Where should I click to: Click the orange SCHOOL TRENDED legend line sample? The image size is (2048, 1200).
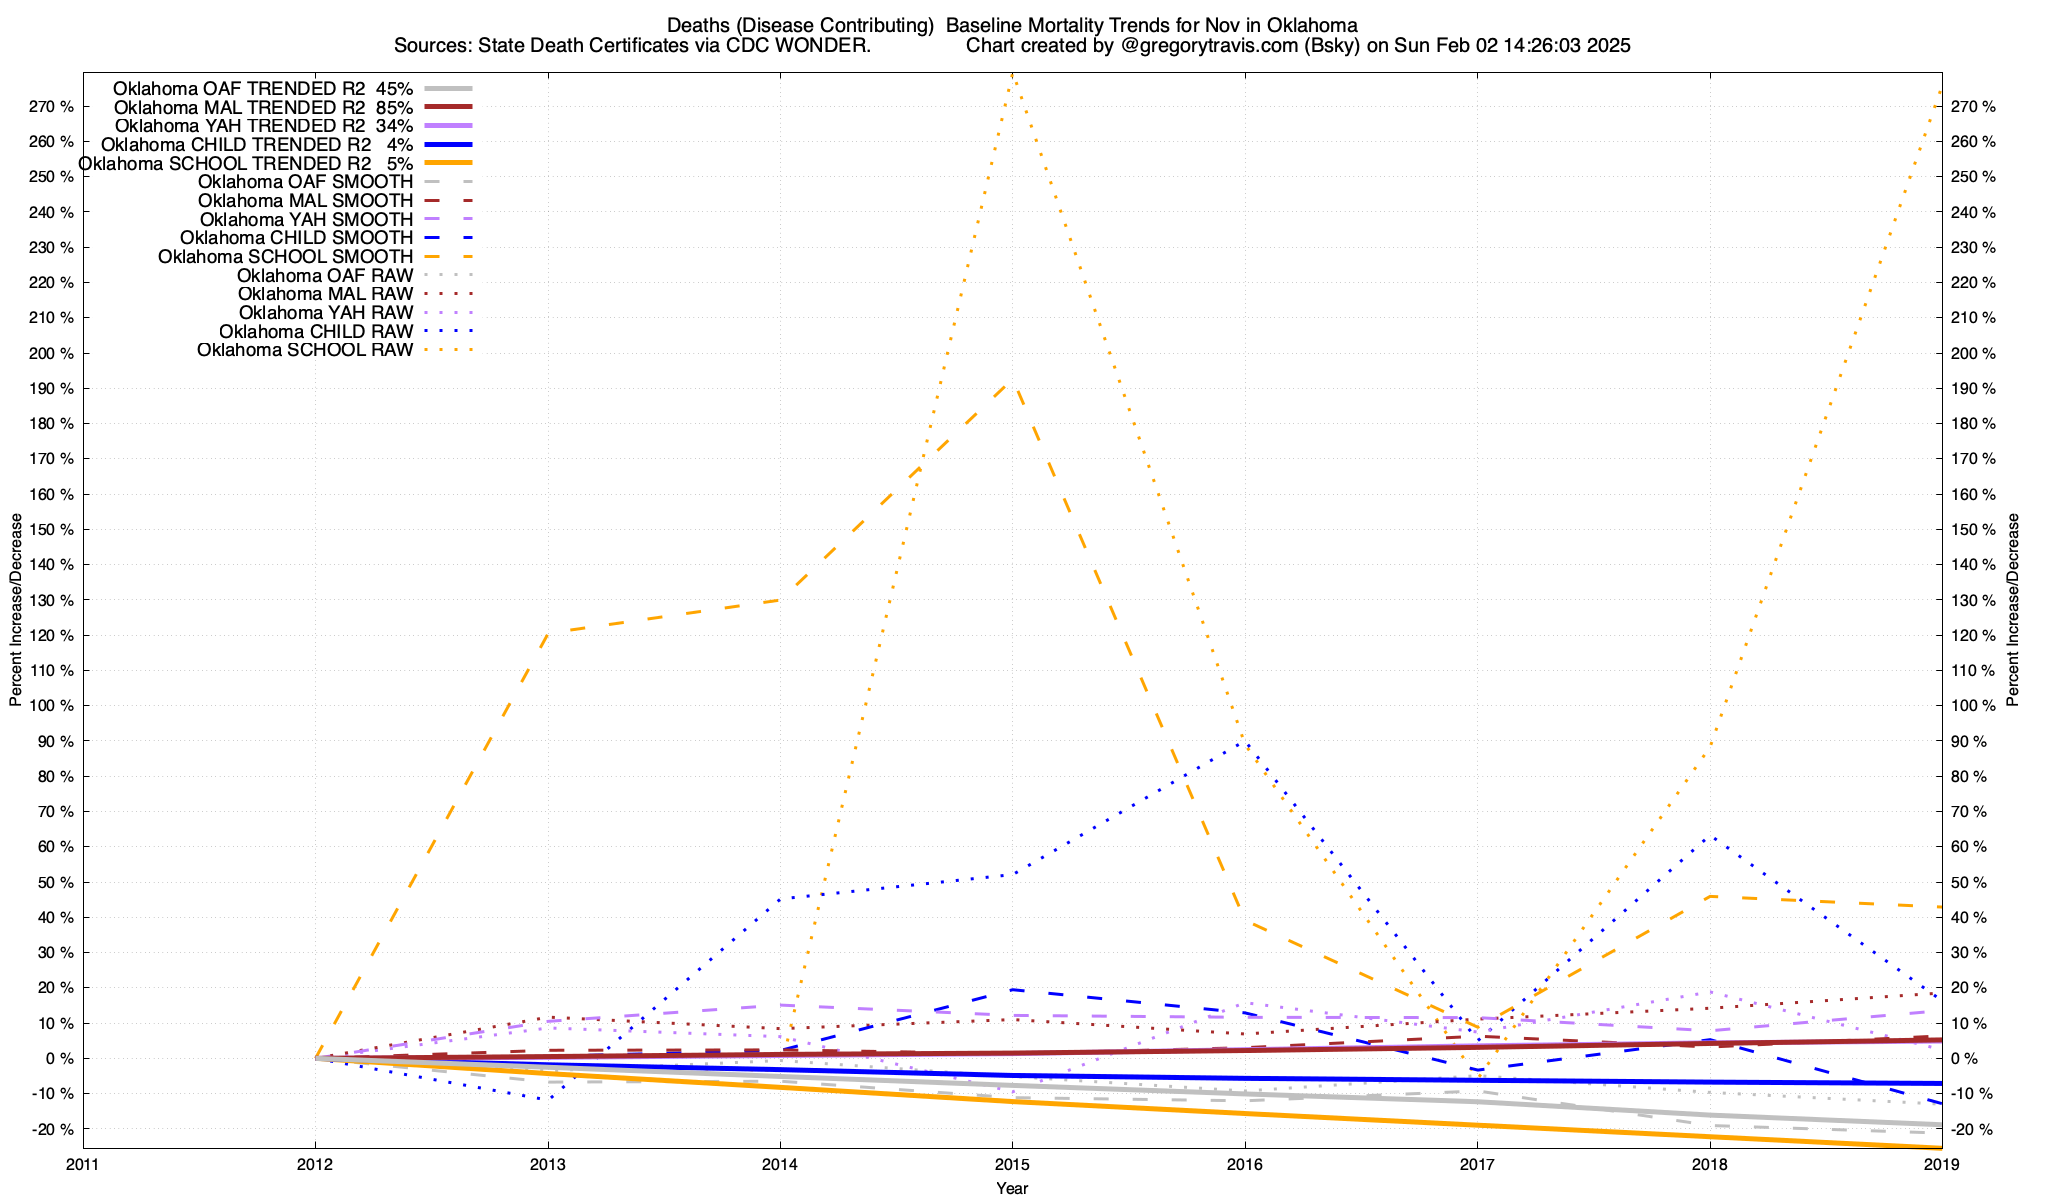(447, 163)
